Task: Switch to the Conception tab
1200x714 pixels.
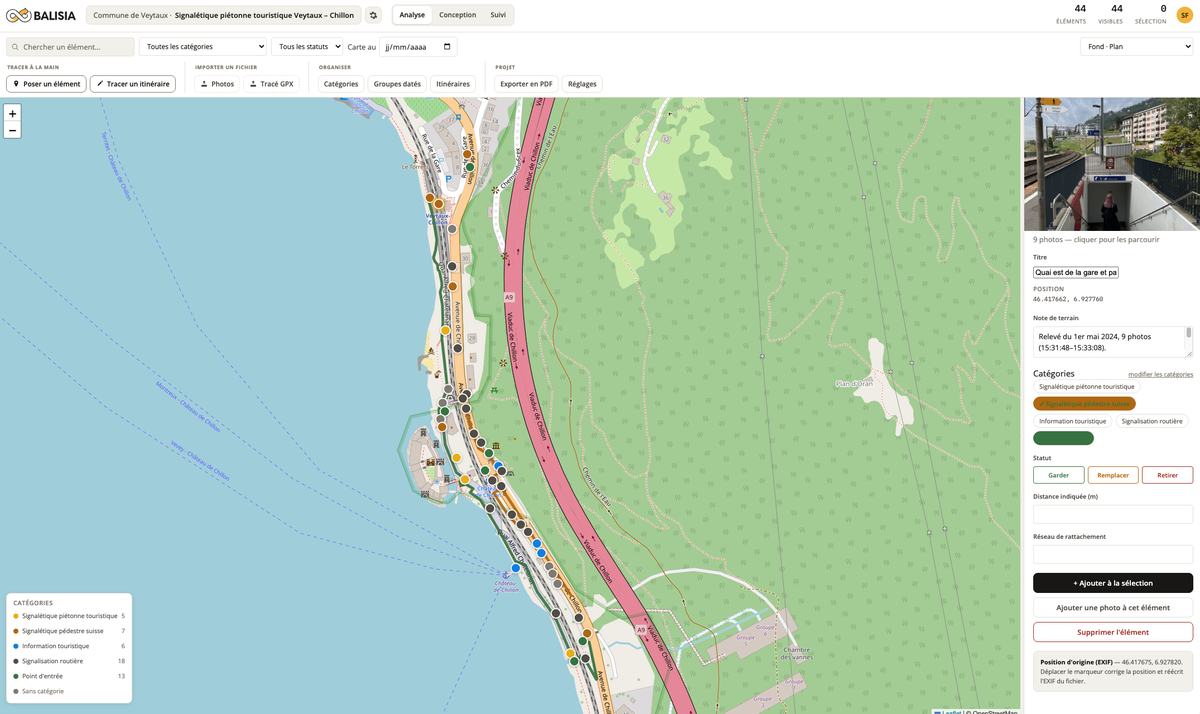Action: [457, 15]
